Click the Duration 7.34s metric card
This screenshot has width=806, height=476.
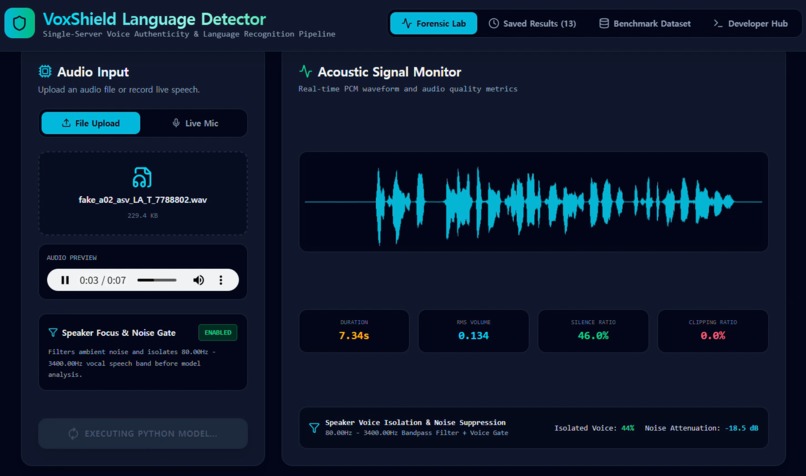(x=354, y=331)
